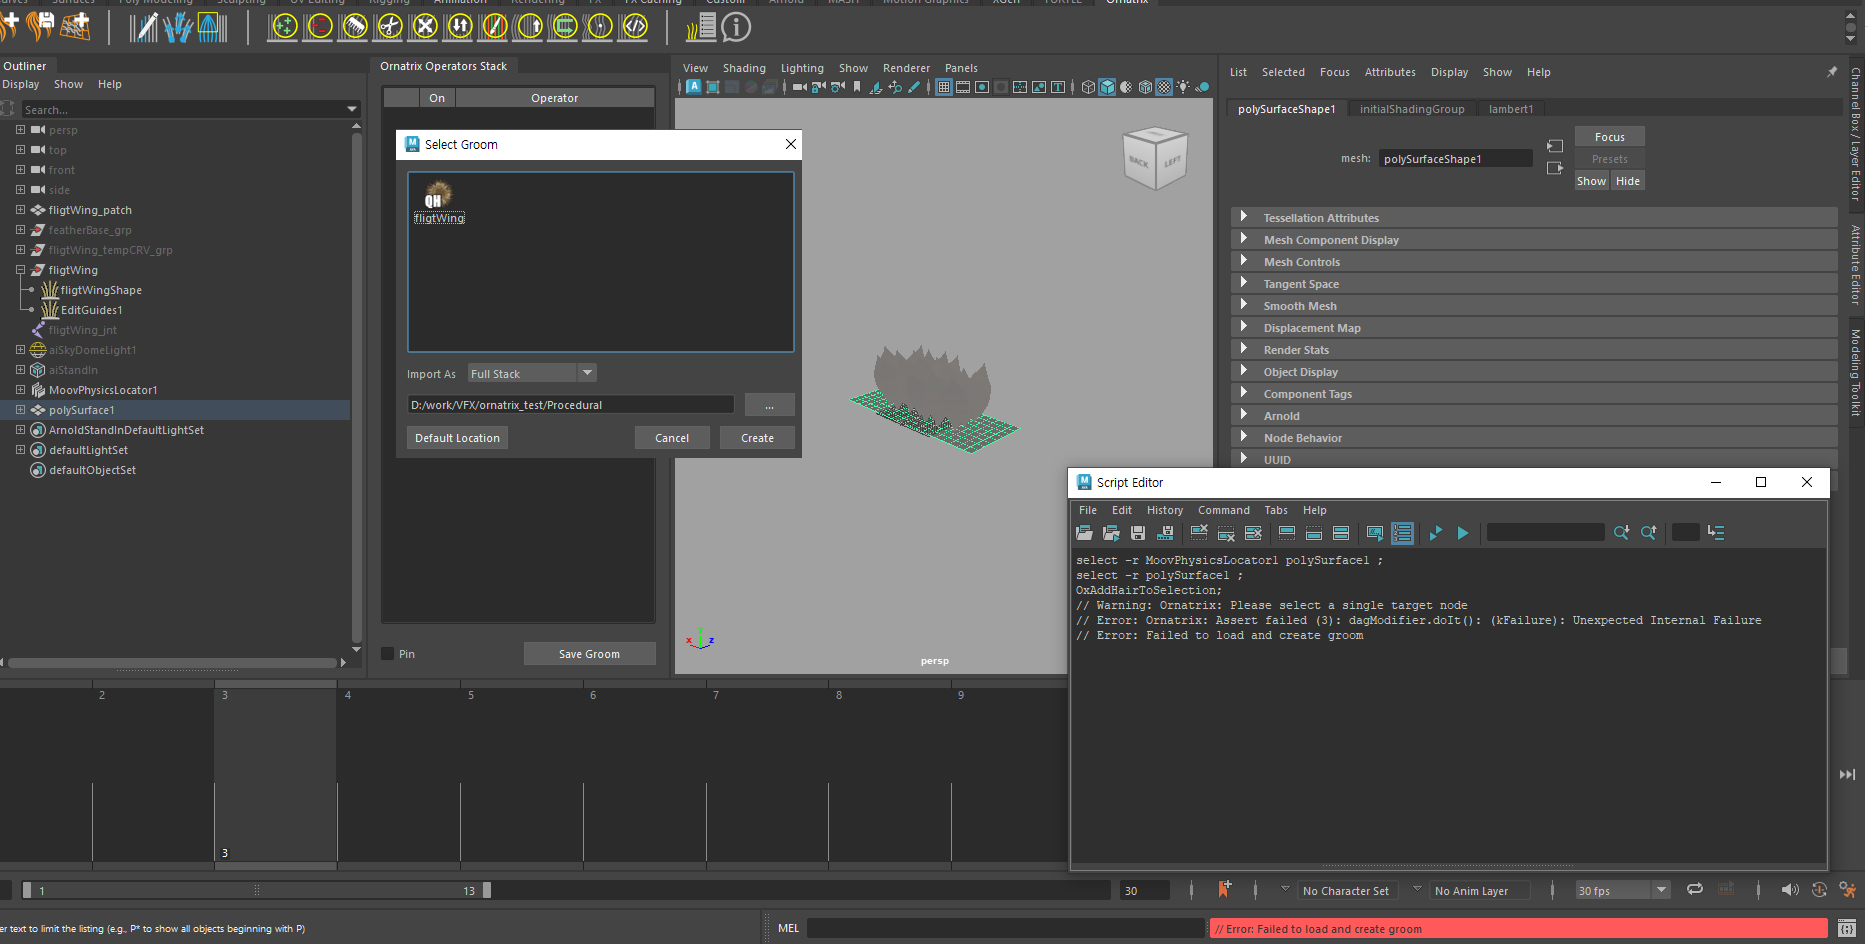Click the Save Script icon in Script Editor

tap(1138, 533)
